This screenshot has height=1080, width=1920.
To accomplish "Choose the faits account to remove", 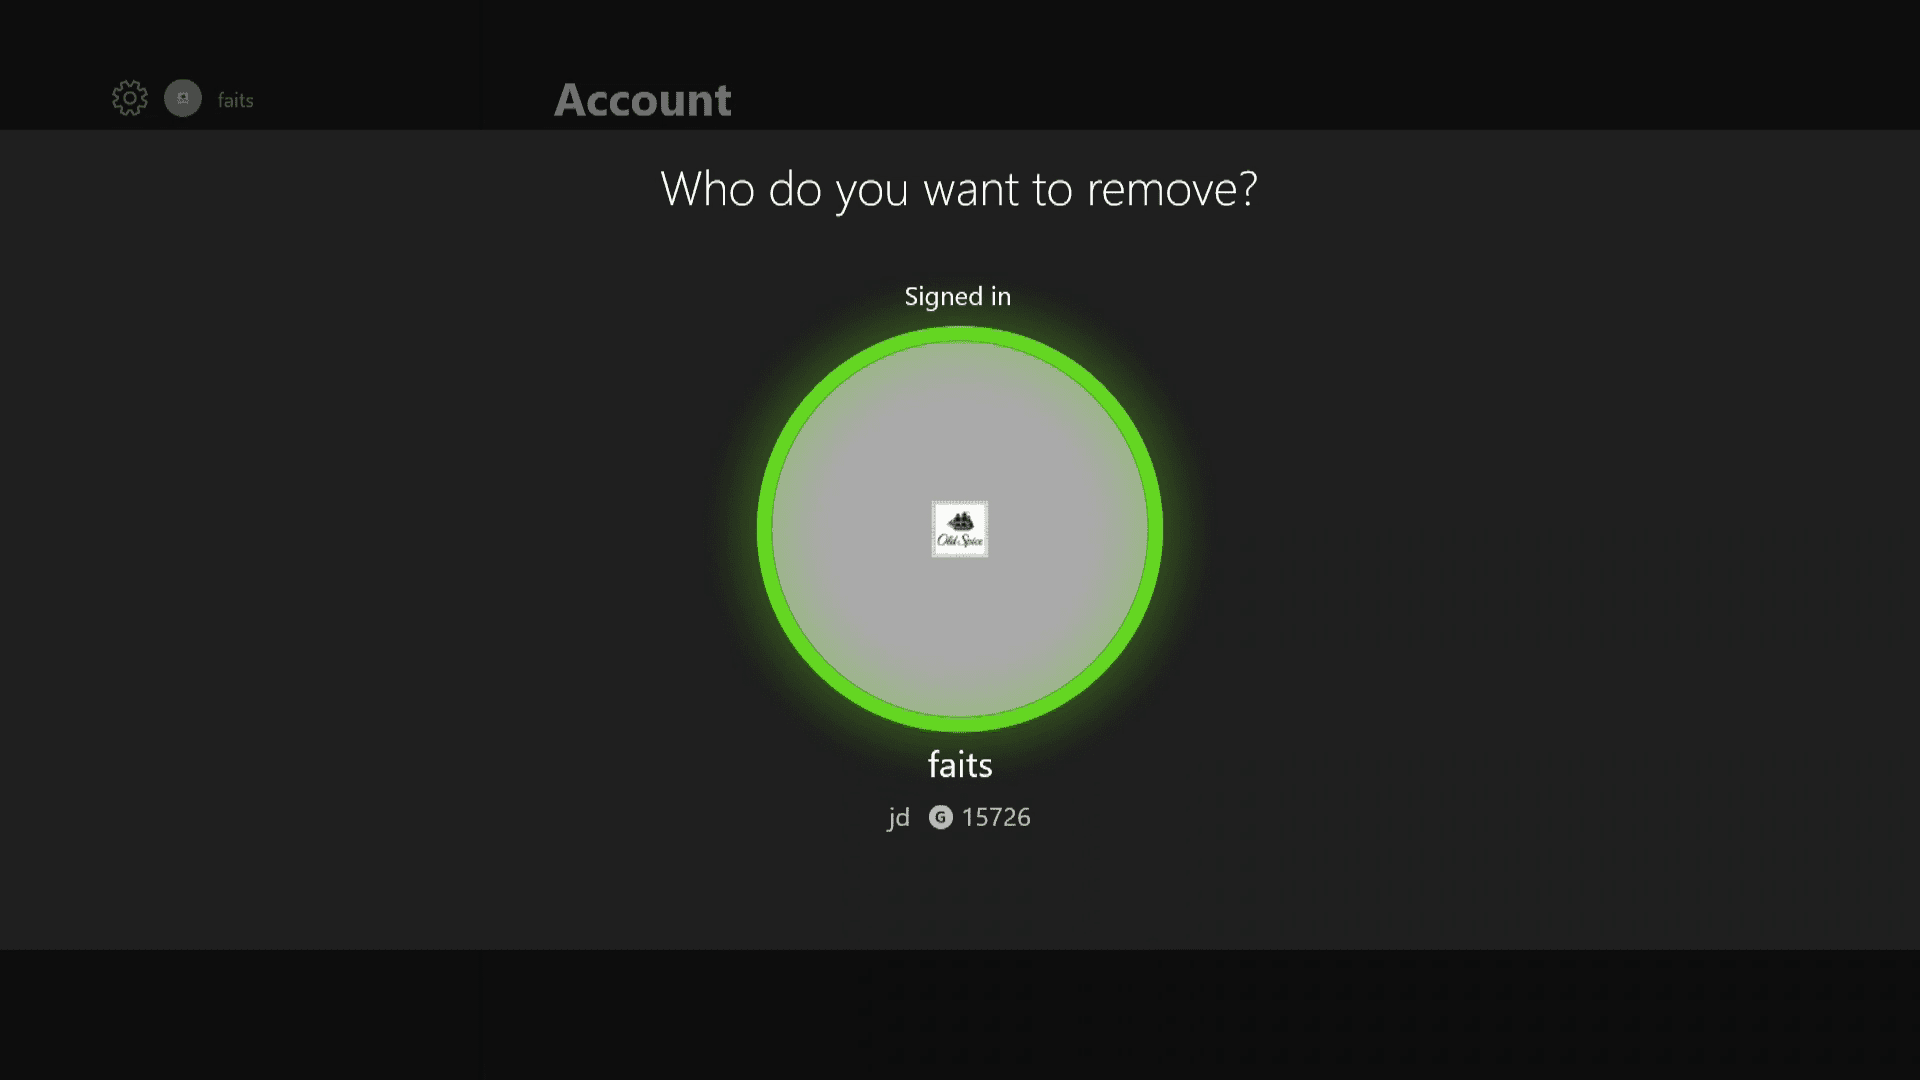I will [960, 529].
